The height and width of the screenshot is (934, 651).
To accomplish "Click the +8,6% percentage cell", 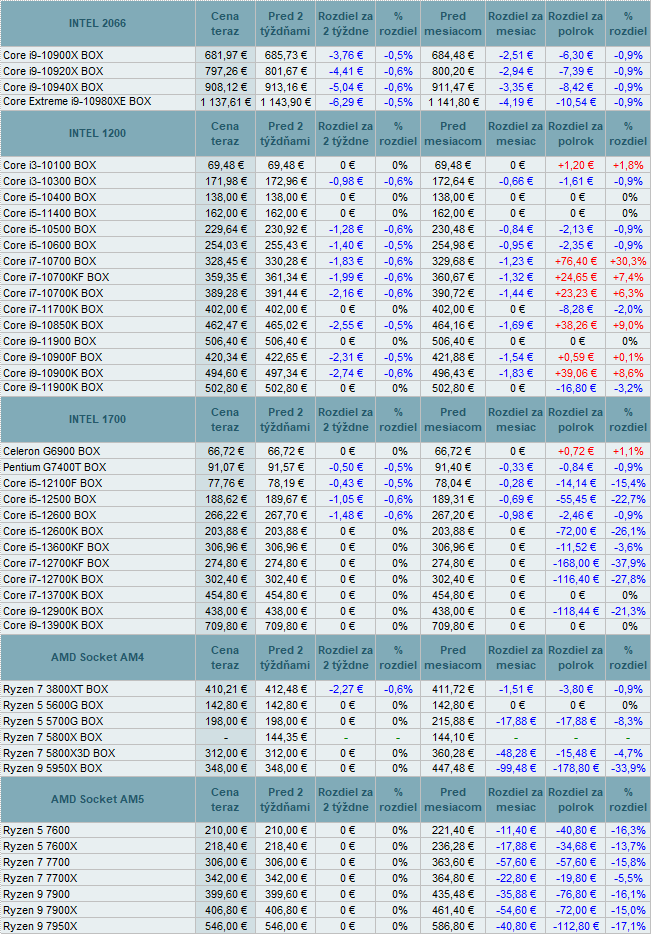I will click(x=628, y=373).
